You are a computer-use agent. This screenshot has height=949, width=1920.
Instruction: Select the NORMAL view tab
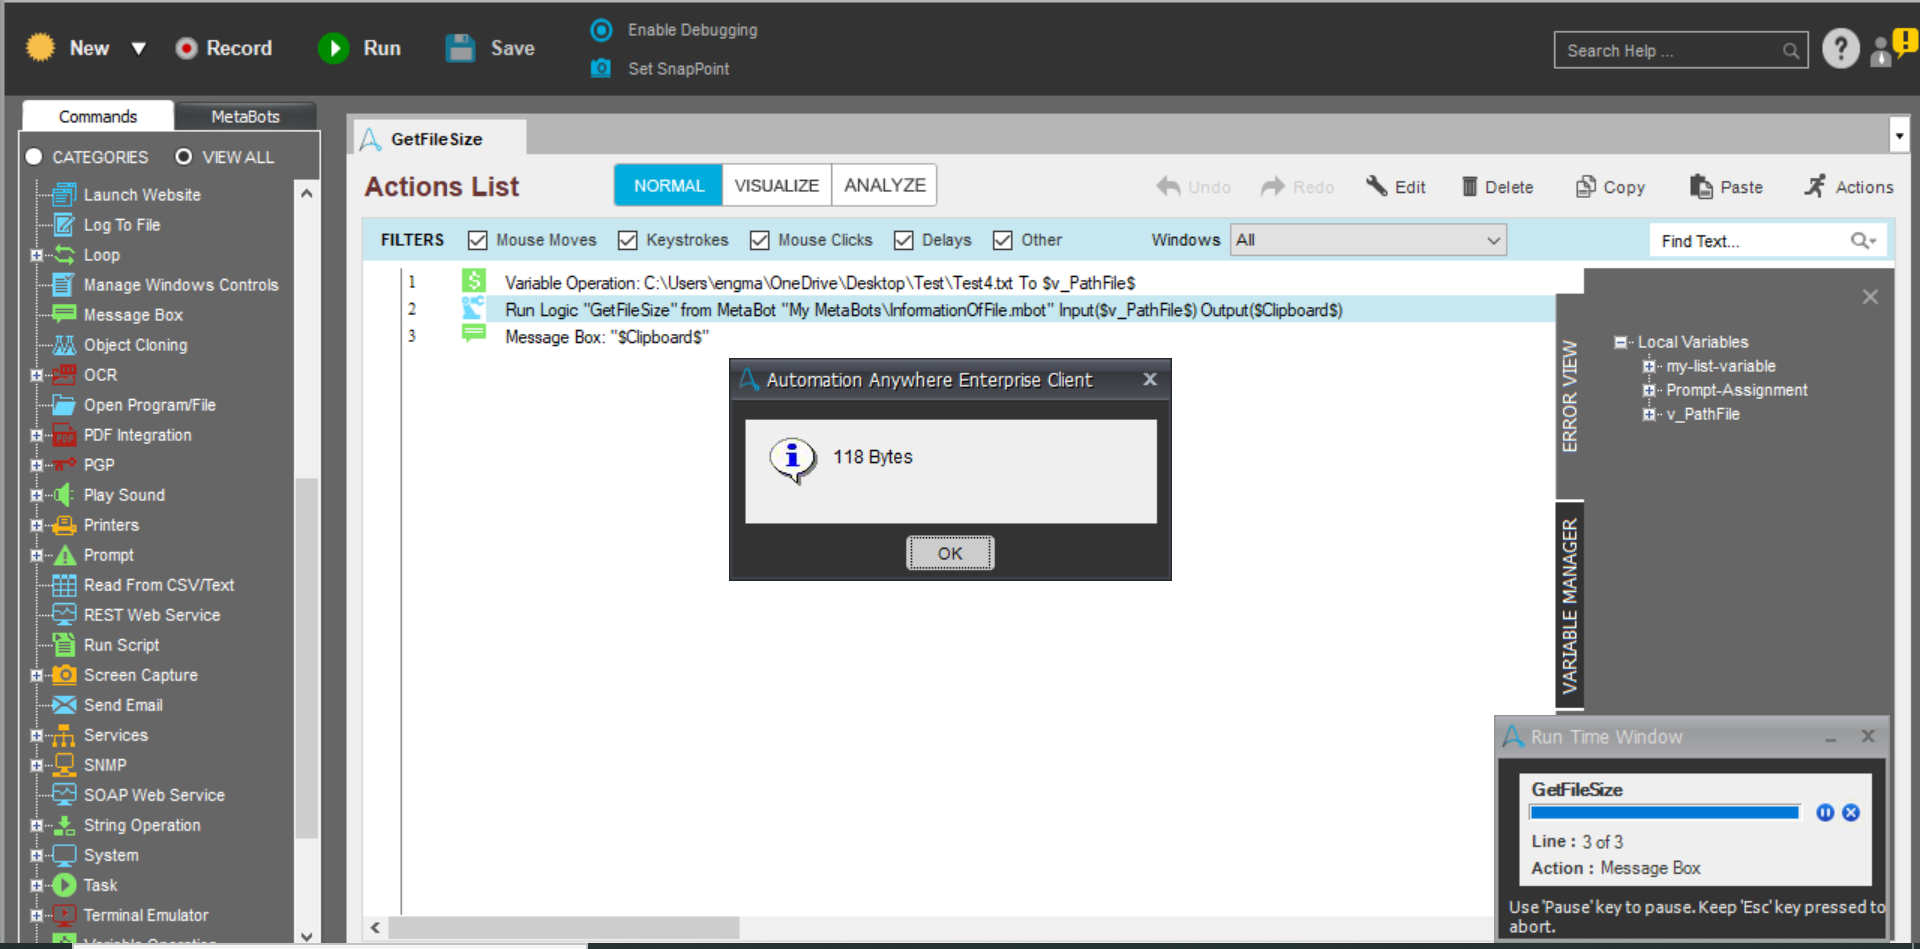[669, 185]
